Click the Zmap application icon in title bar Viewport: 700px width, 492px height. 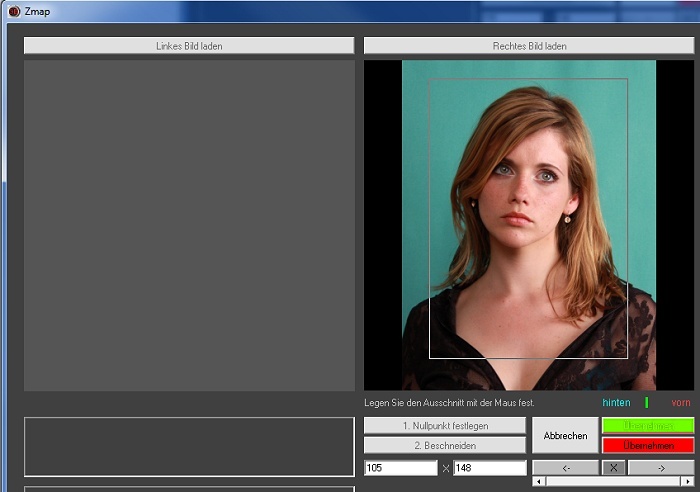click(x=14, y=11)
